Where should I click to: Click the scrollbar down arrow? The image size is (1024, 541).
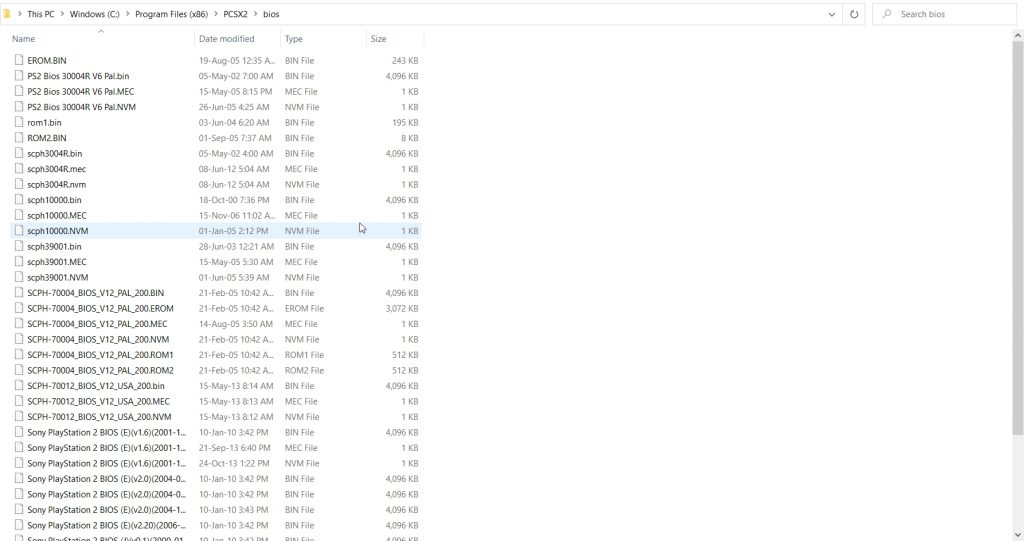click(x=1018, y=536)
